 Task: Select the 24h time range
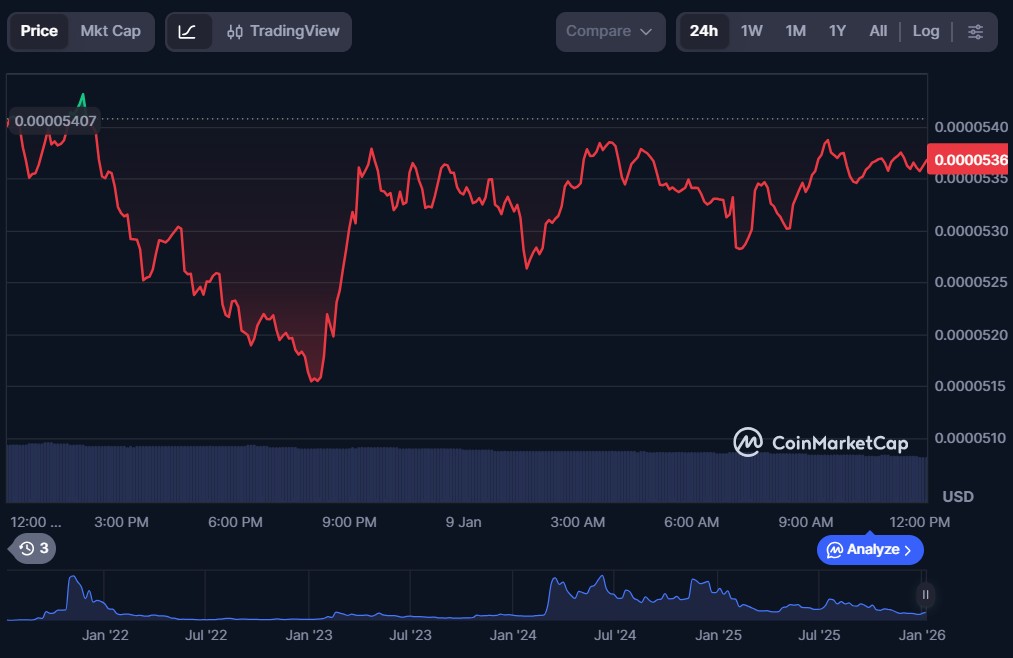(703, 31)
